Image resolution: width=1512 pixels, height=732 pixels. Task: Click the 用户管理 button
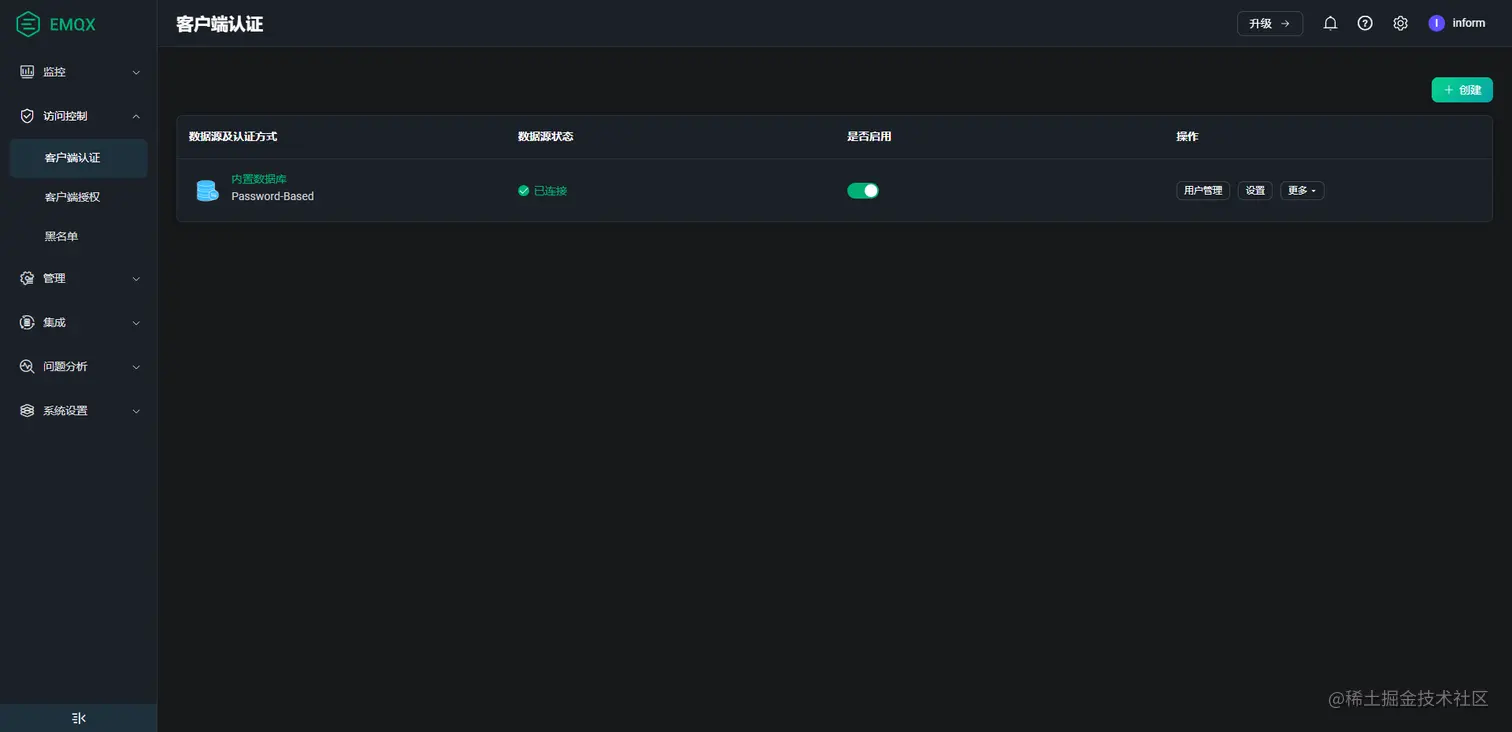pos(1203,190)
